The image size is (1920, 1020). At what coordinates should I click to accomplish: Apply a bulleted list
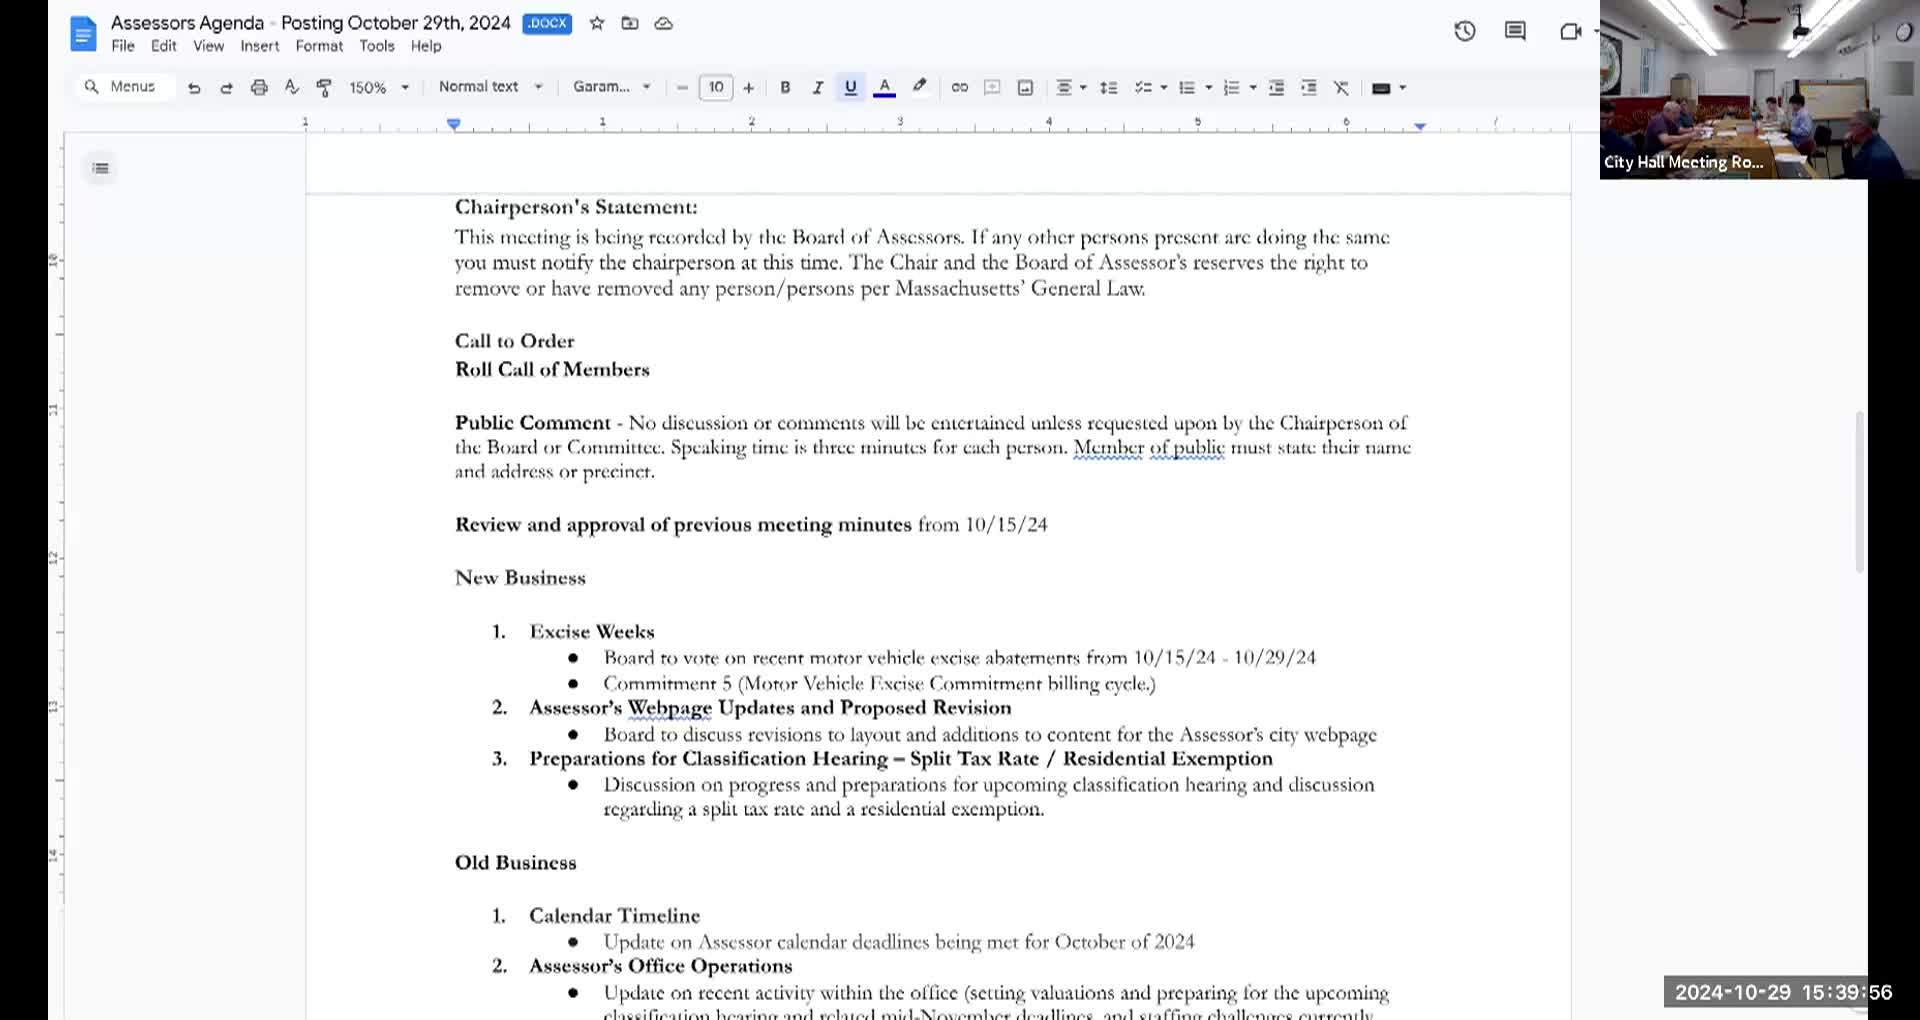(1187, 88)
